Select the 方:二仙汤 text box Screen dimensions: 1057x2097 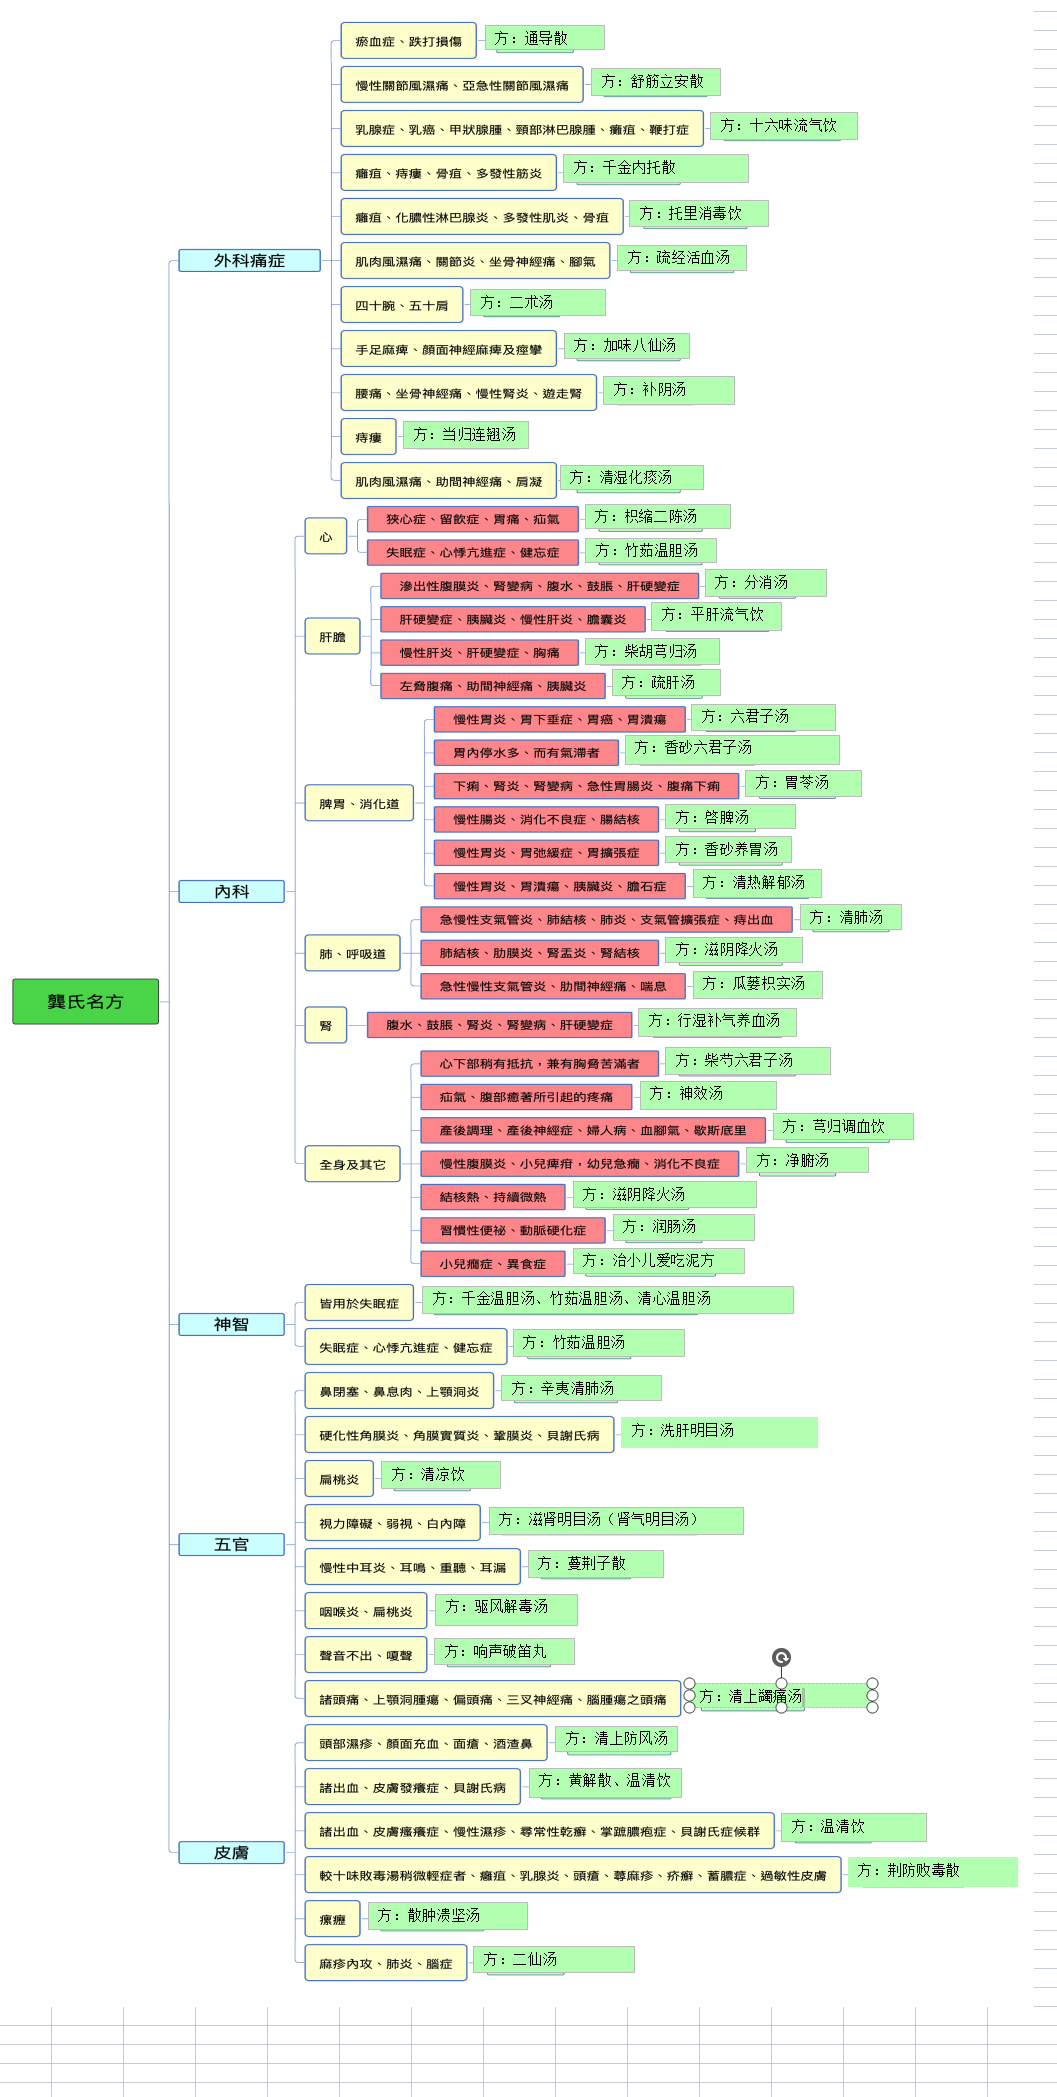(x=554, y=1960)
